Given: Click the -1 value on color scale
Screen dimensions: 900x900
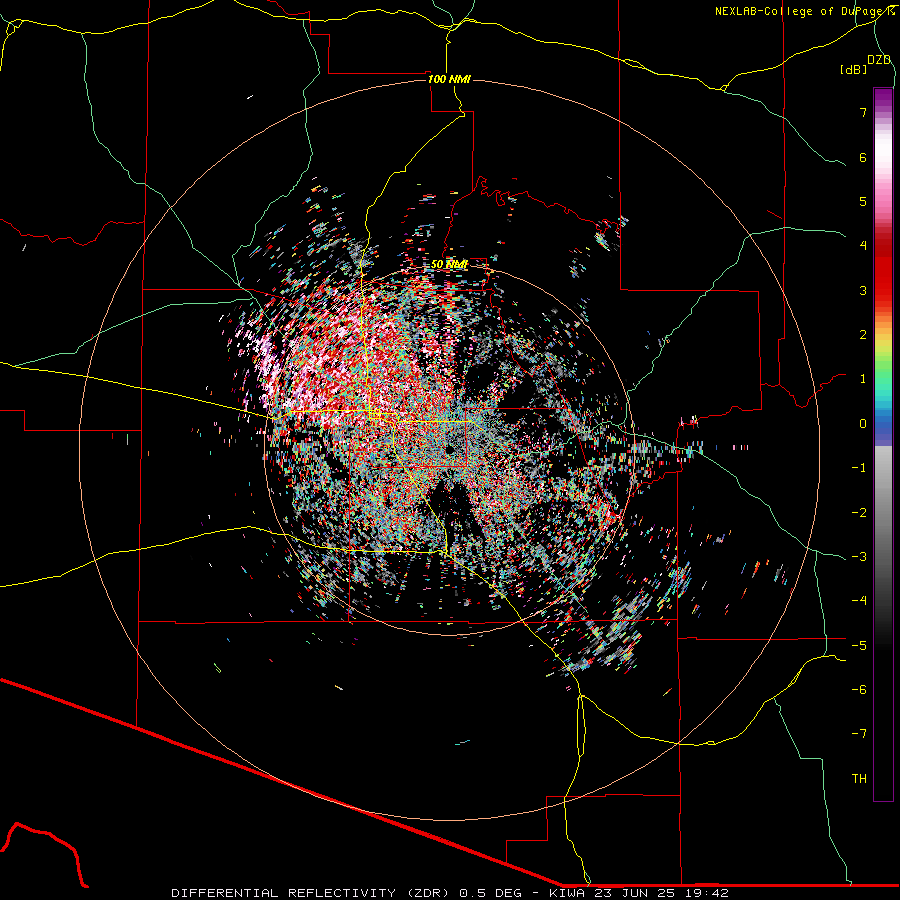Looking at the screenshot, I should 859,468.
